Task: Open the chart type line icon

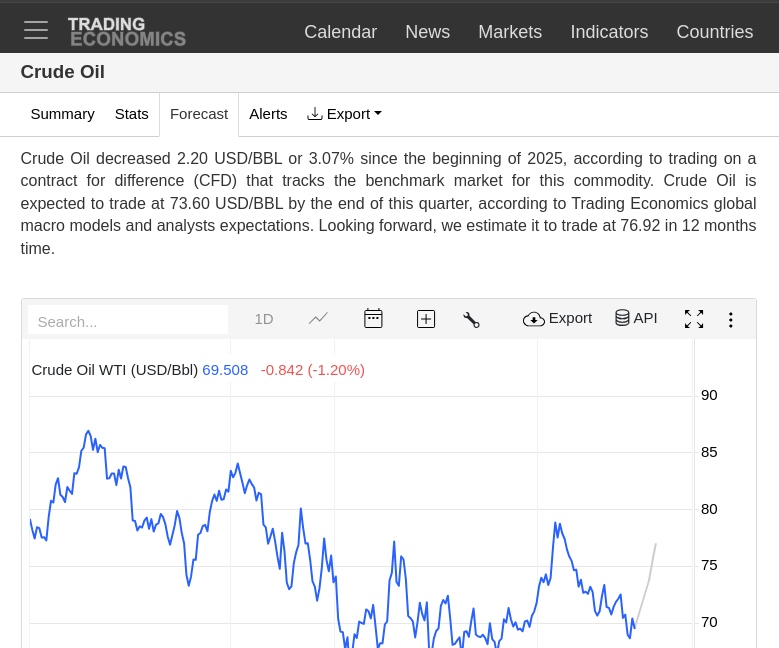Action: click(318, 319)
